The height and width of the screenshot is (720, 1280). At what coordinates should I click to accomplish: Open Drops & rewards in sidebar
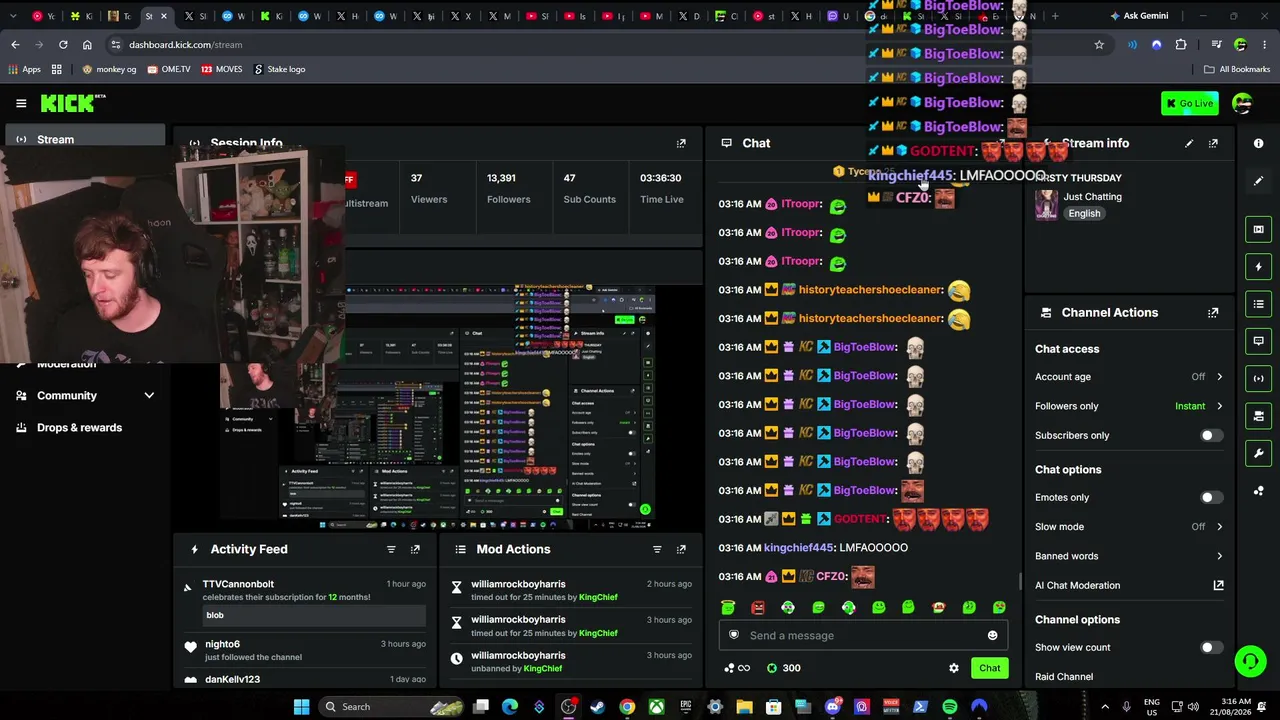[x=85, y=428]
